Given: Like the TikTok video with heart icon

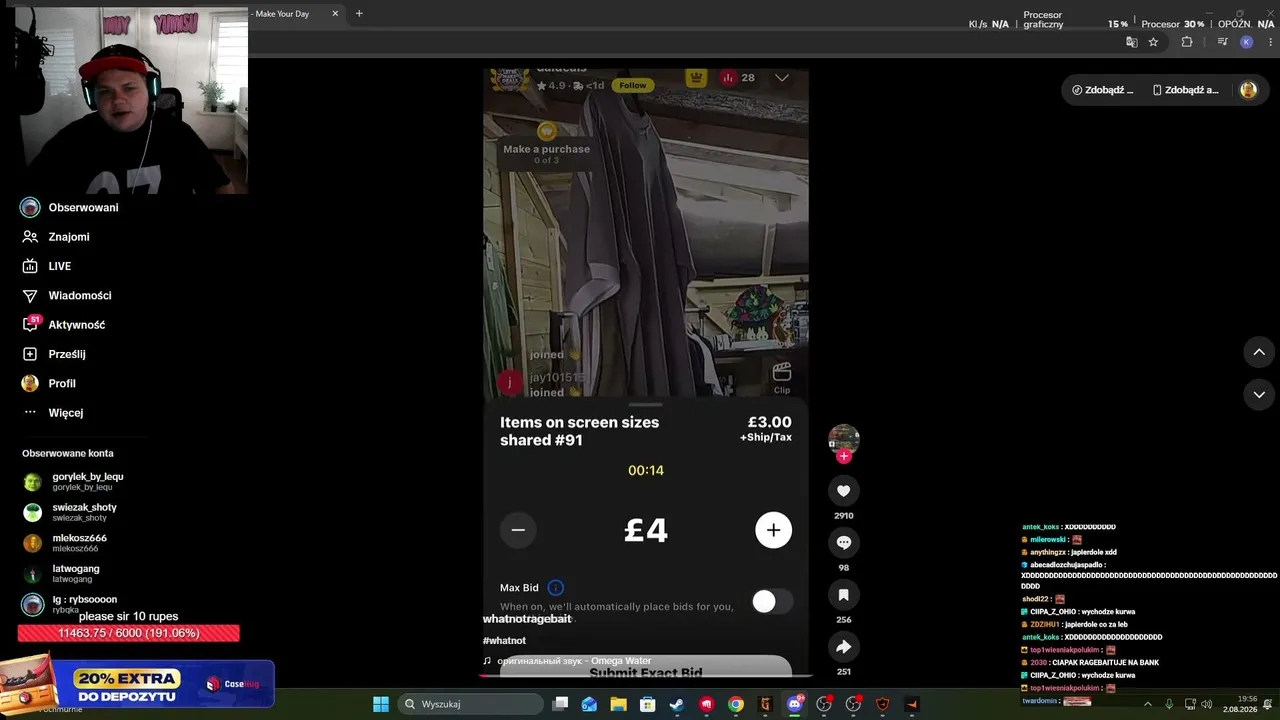Looking at the screenshot, I should coord(843,491).
